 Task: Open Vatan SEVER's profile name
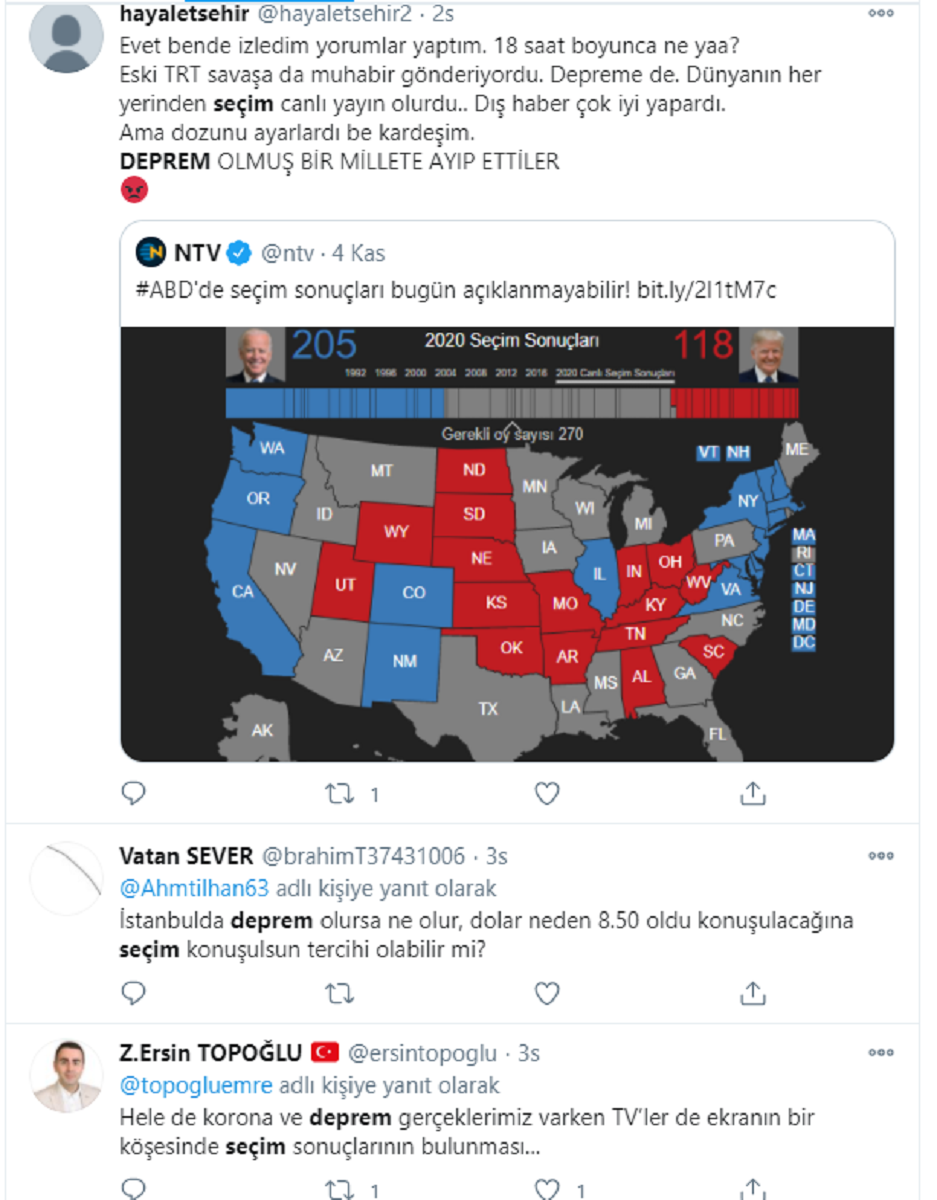[186, 856]
